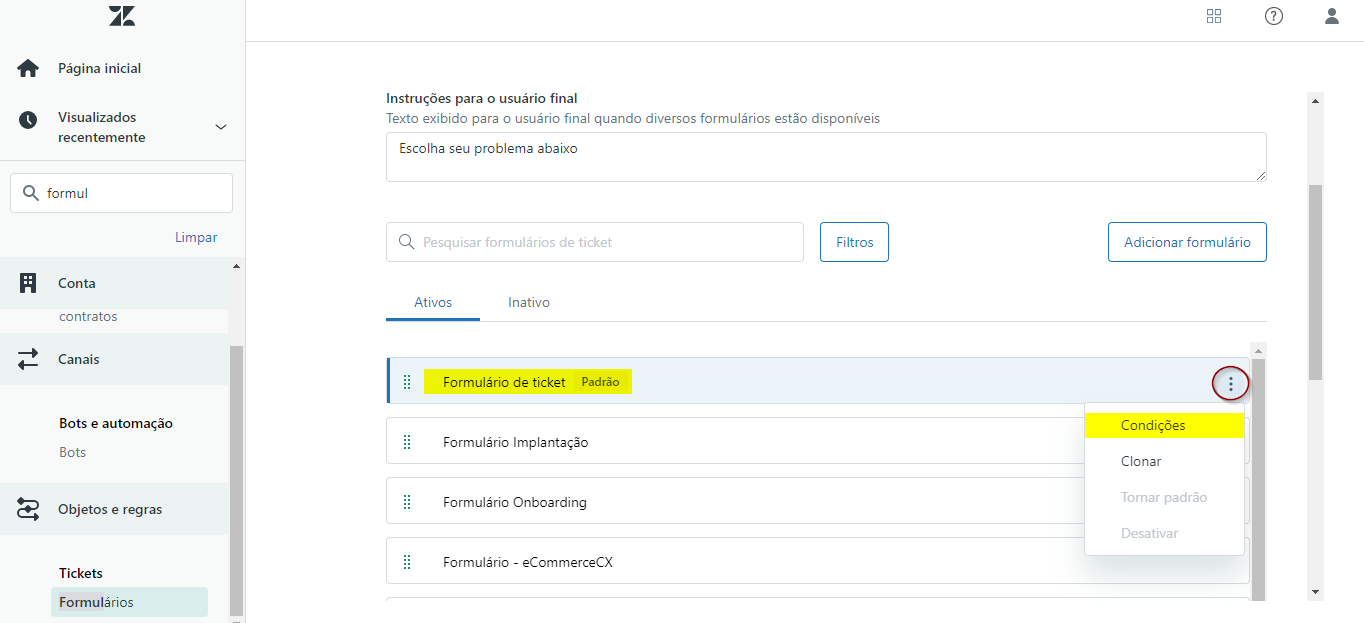Click the Conta building icon
The image size is (1364, 623).
tap(28, 283)
